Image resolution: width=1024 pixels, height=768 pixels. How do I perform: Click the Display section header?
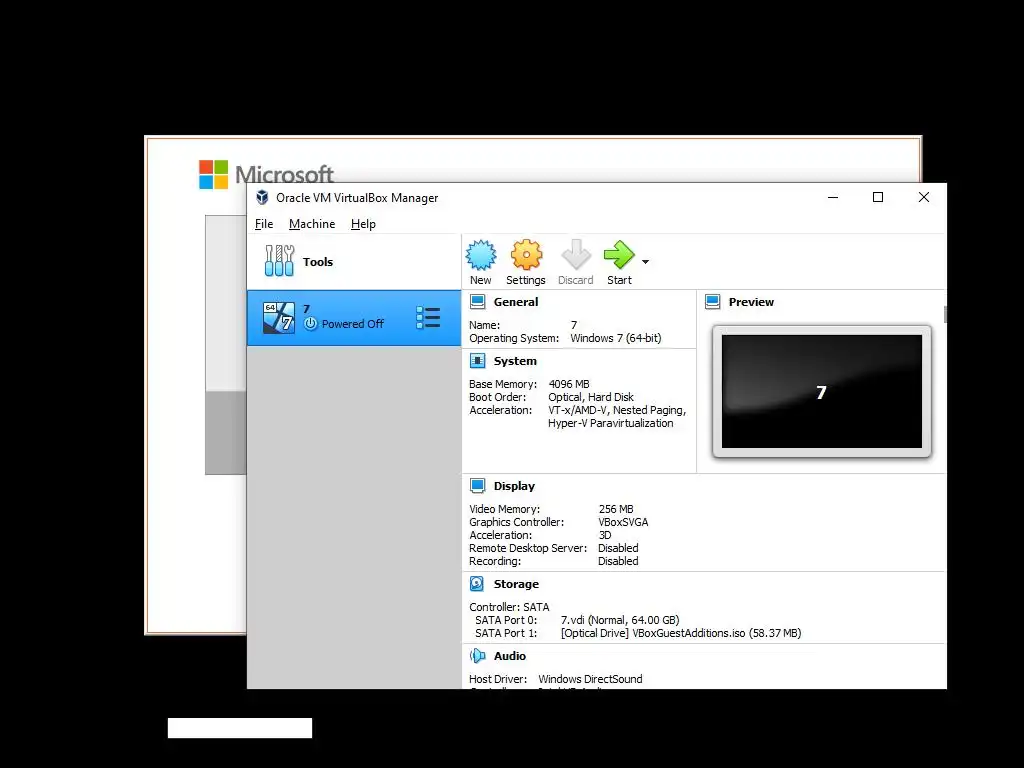coord(514,486)
